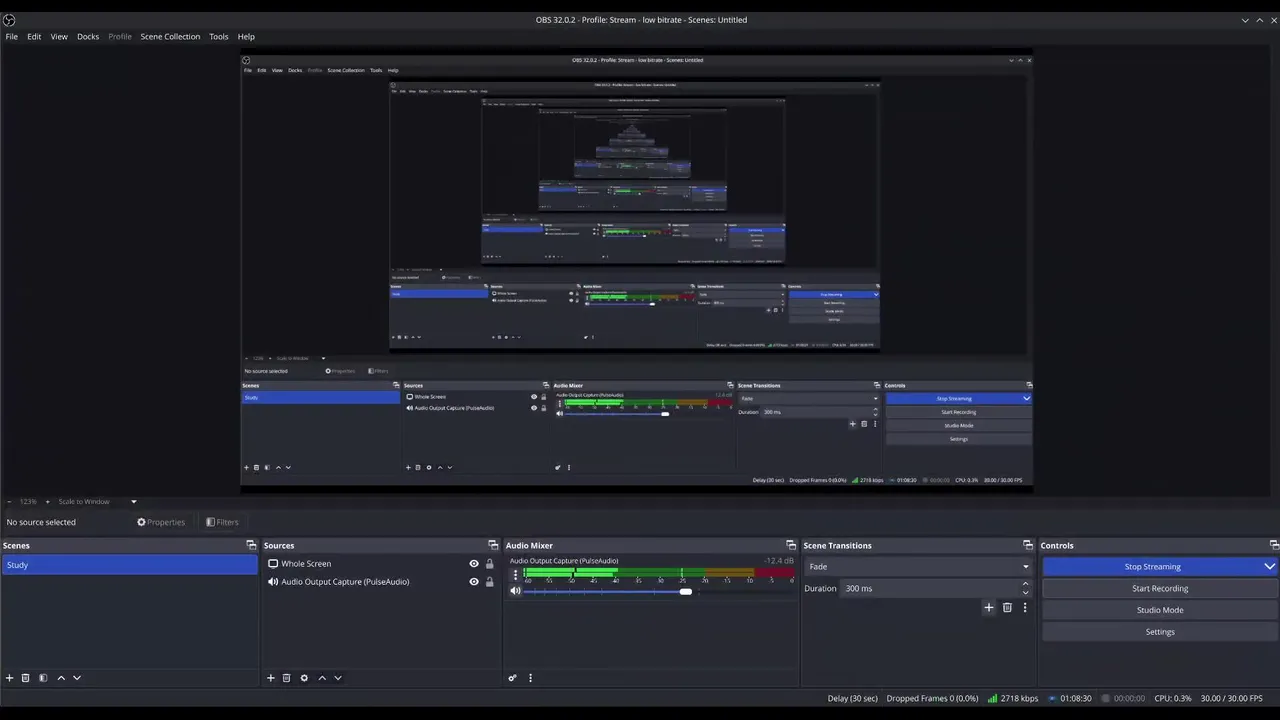Float the Audio Mixer dock
This screenshot has height=720, width=1280.
[791, 545]
